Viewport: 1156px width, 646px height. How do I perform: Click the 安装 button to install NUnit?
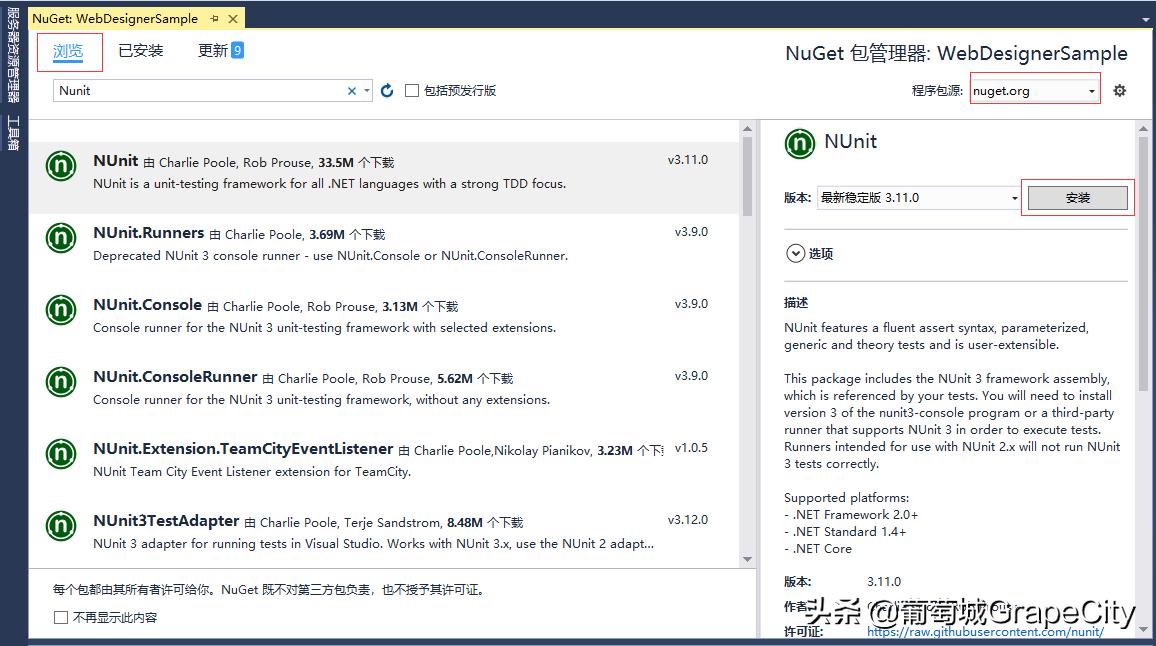pyautogui.click(x=1077, y=197)
